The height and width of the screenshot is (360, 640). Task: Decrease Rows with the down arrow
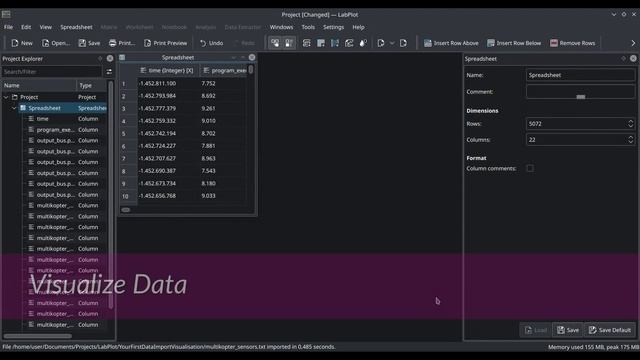(631, 126)
